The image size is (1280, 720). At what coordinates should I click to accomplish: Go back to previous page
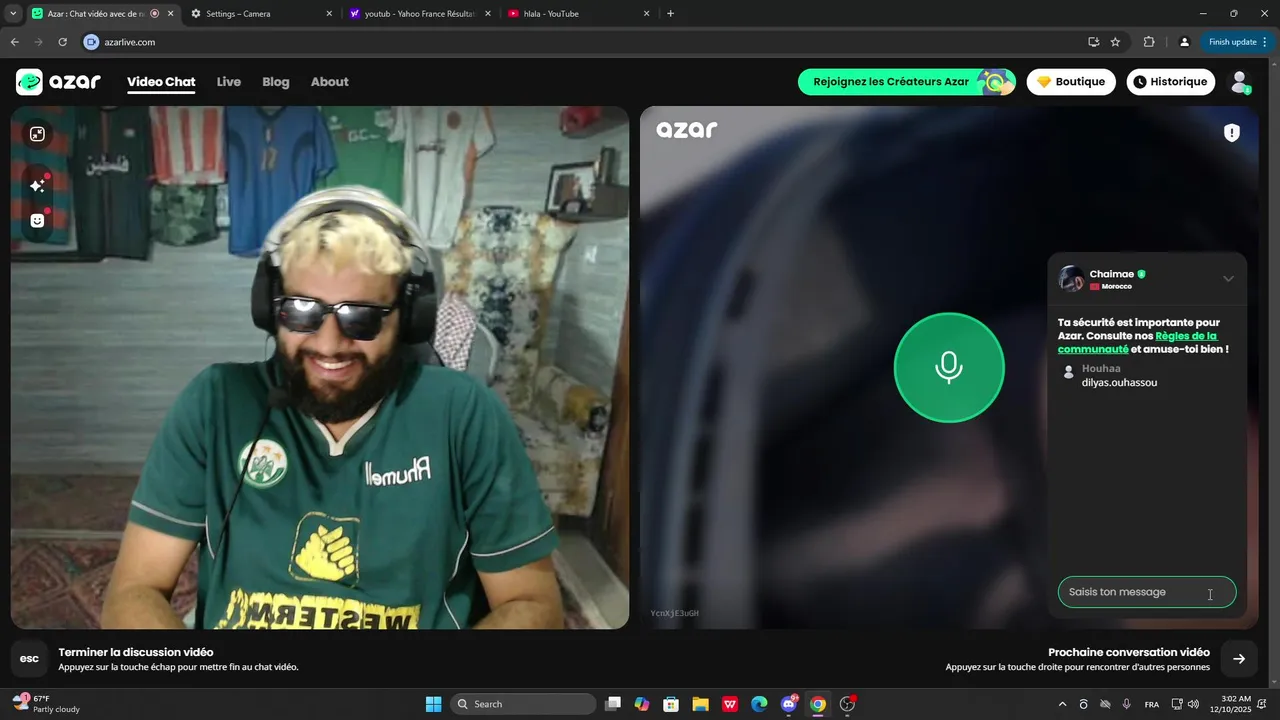tap(14, 42)
